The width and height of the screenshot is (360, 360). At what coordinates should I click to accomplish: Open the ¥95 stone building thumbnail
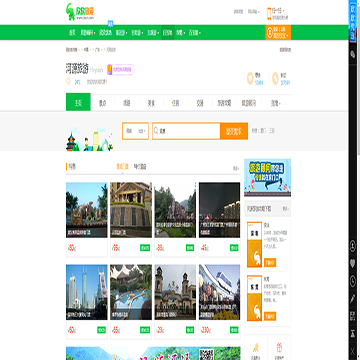[131, 210]
